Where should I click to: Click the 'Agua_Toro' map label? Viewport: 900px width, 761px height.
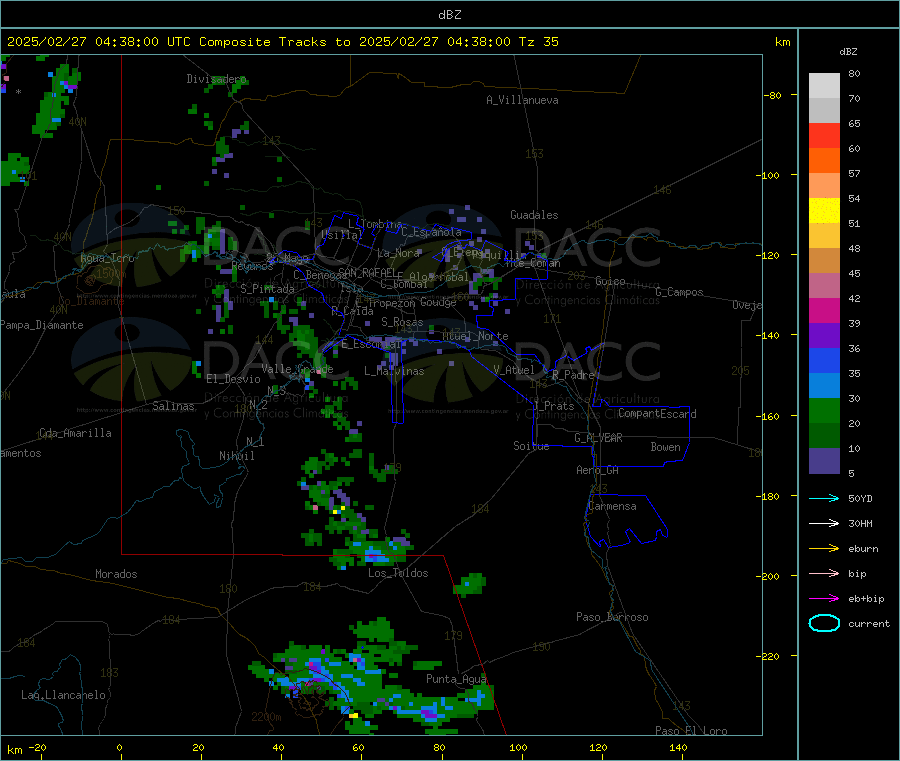click(107, 258)
